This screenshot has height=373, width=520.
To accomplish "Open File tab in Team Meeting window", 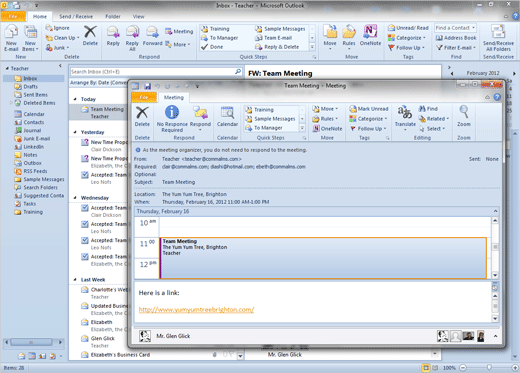I will (x=144, y=97).
